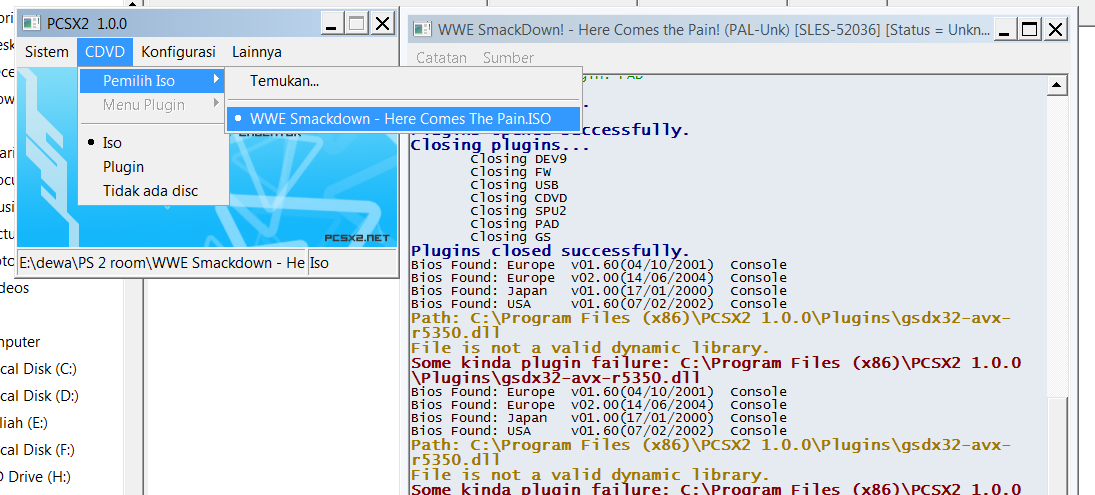Click the PCSX2 window title icon
Image resolution: width=1095 pixels, height=495 pixels.
pyautogui.click(x=30, y=23)
